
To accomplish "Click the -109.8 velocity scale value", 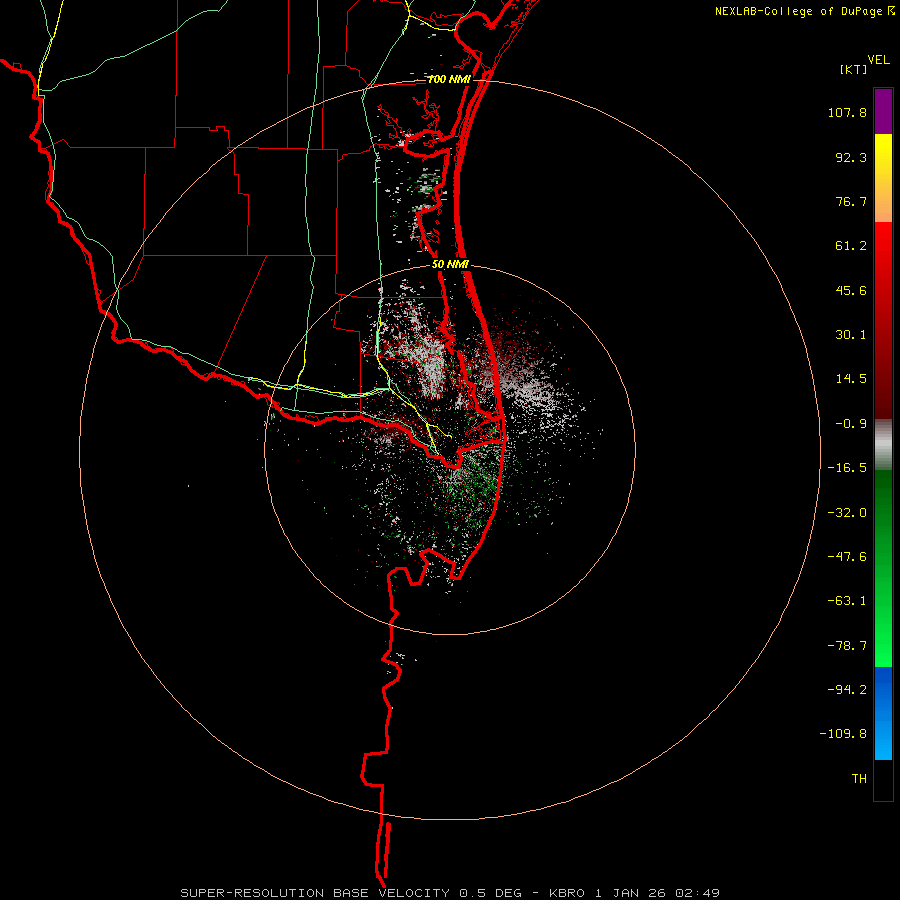I will (x=843, y=734).
